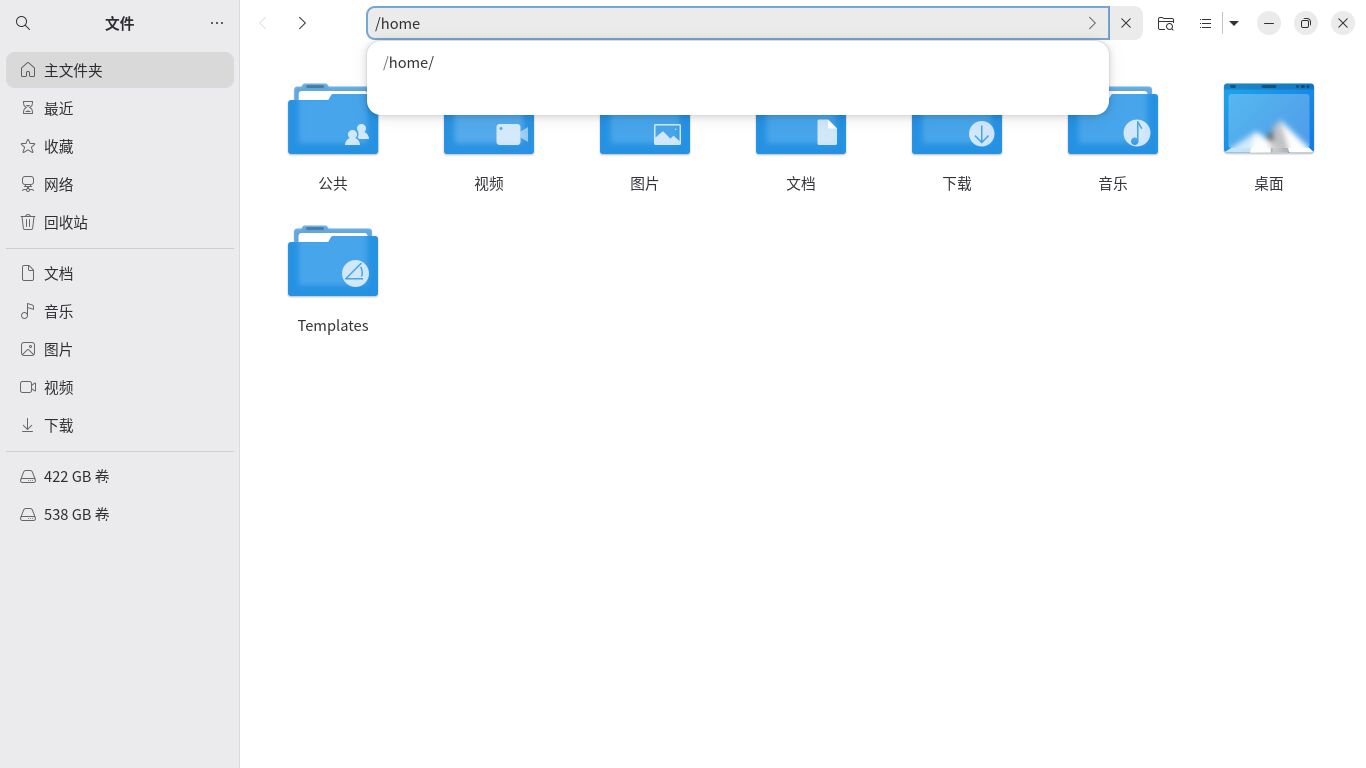Image resolution: width=1366 pixels, height=768 pixels.
Task: Click the search magnifier icon in sidebar
Action: 24,23
